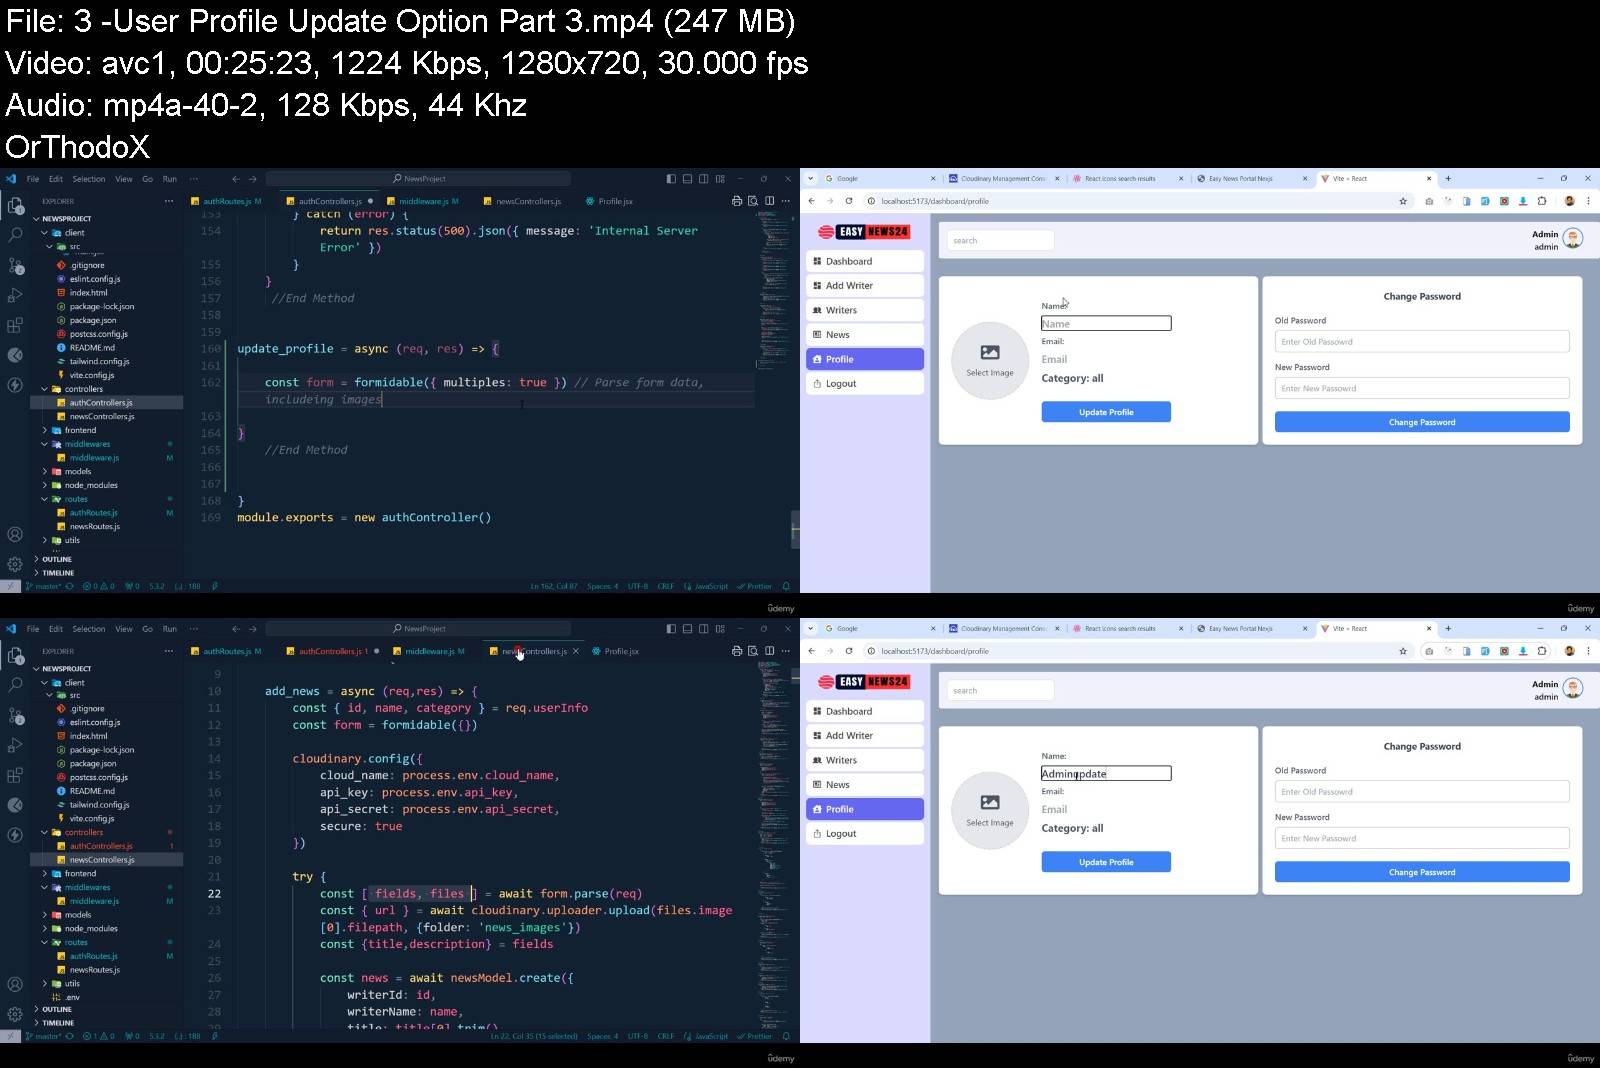Reload page in top-right browser frame

[x=849, y=201]
